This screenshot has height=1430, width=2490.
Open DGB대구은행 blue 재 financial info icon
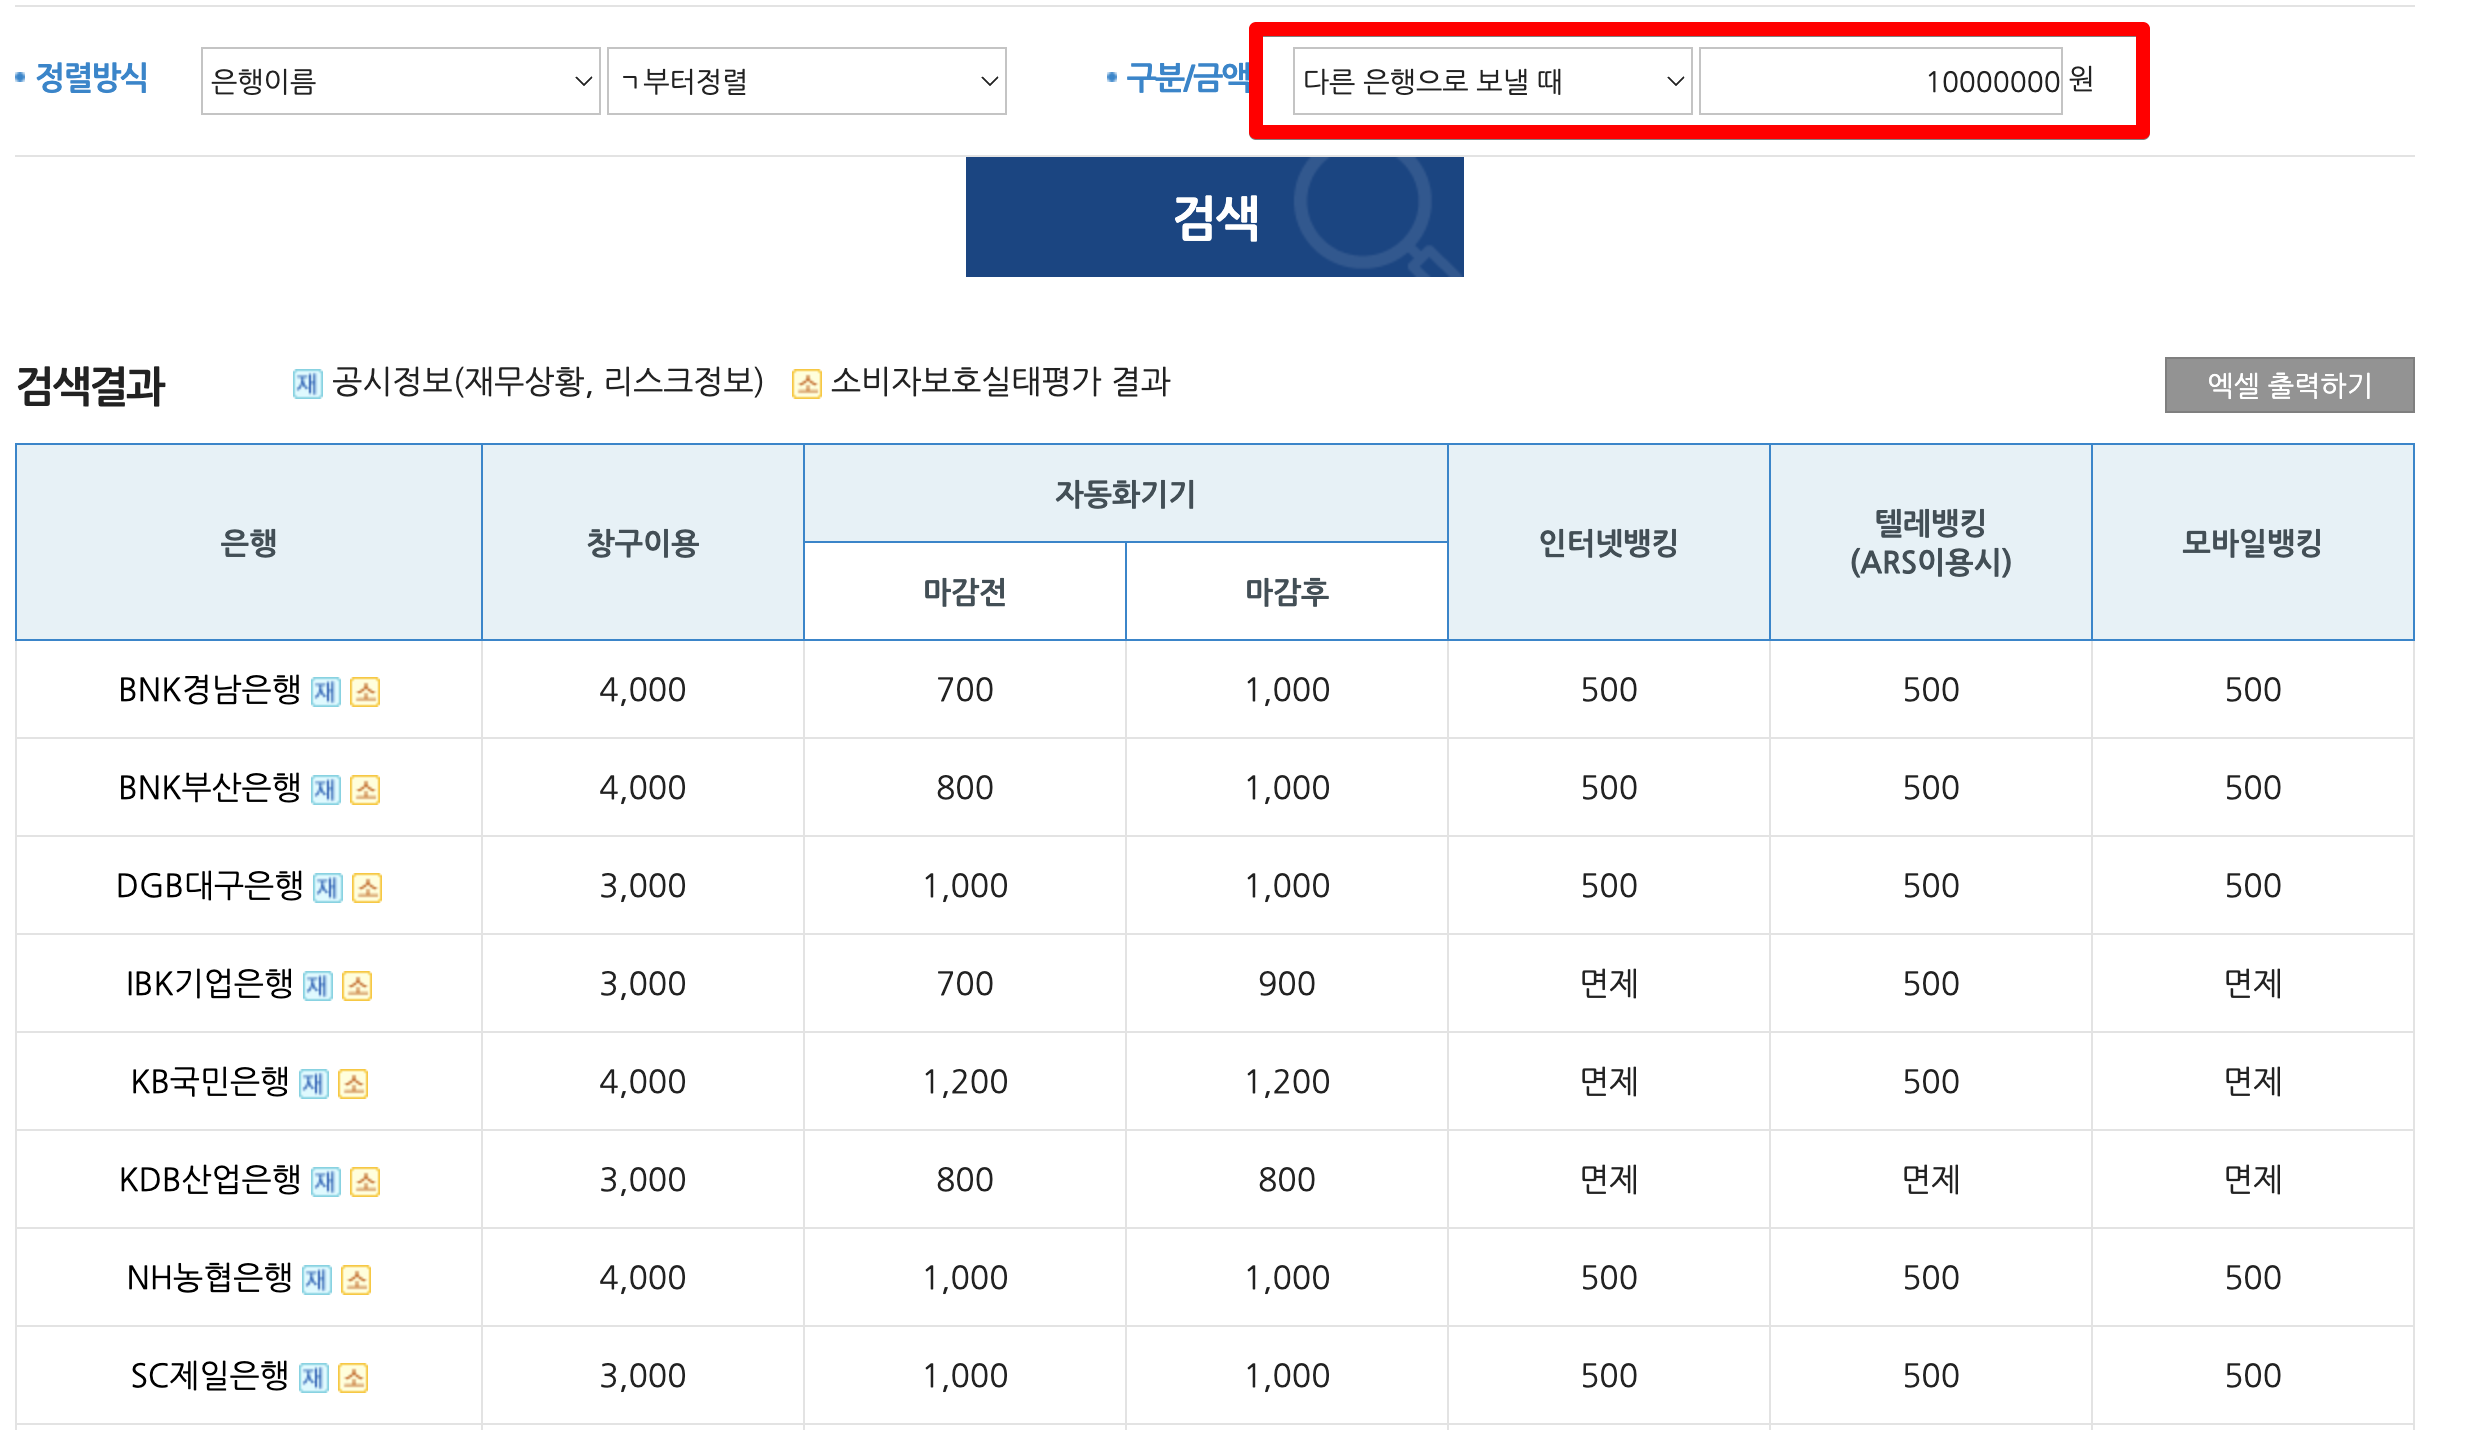327,888
